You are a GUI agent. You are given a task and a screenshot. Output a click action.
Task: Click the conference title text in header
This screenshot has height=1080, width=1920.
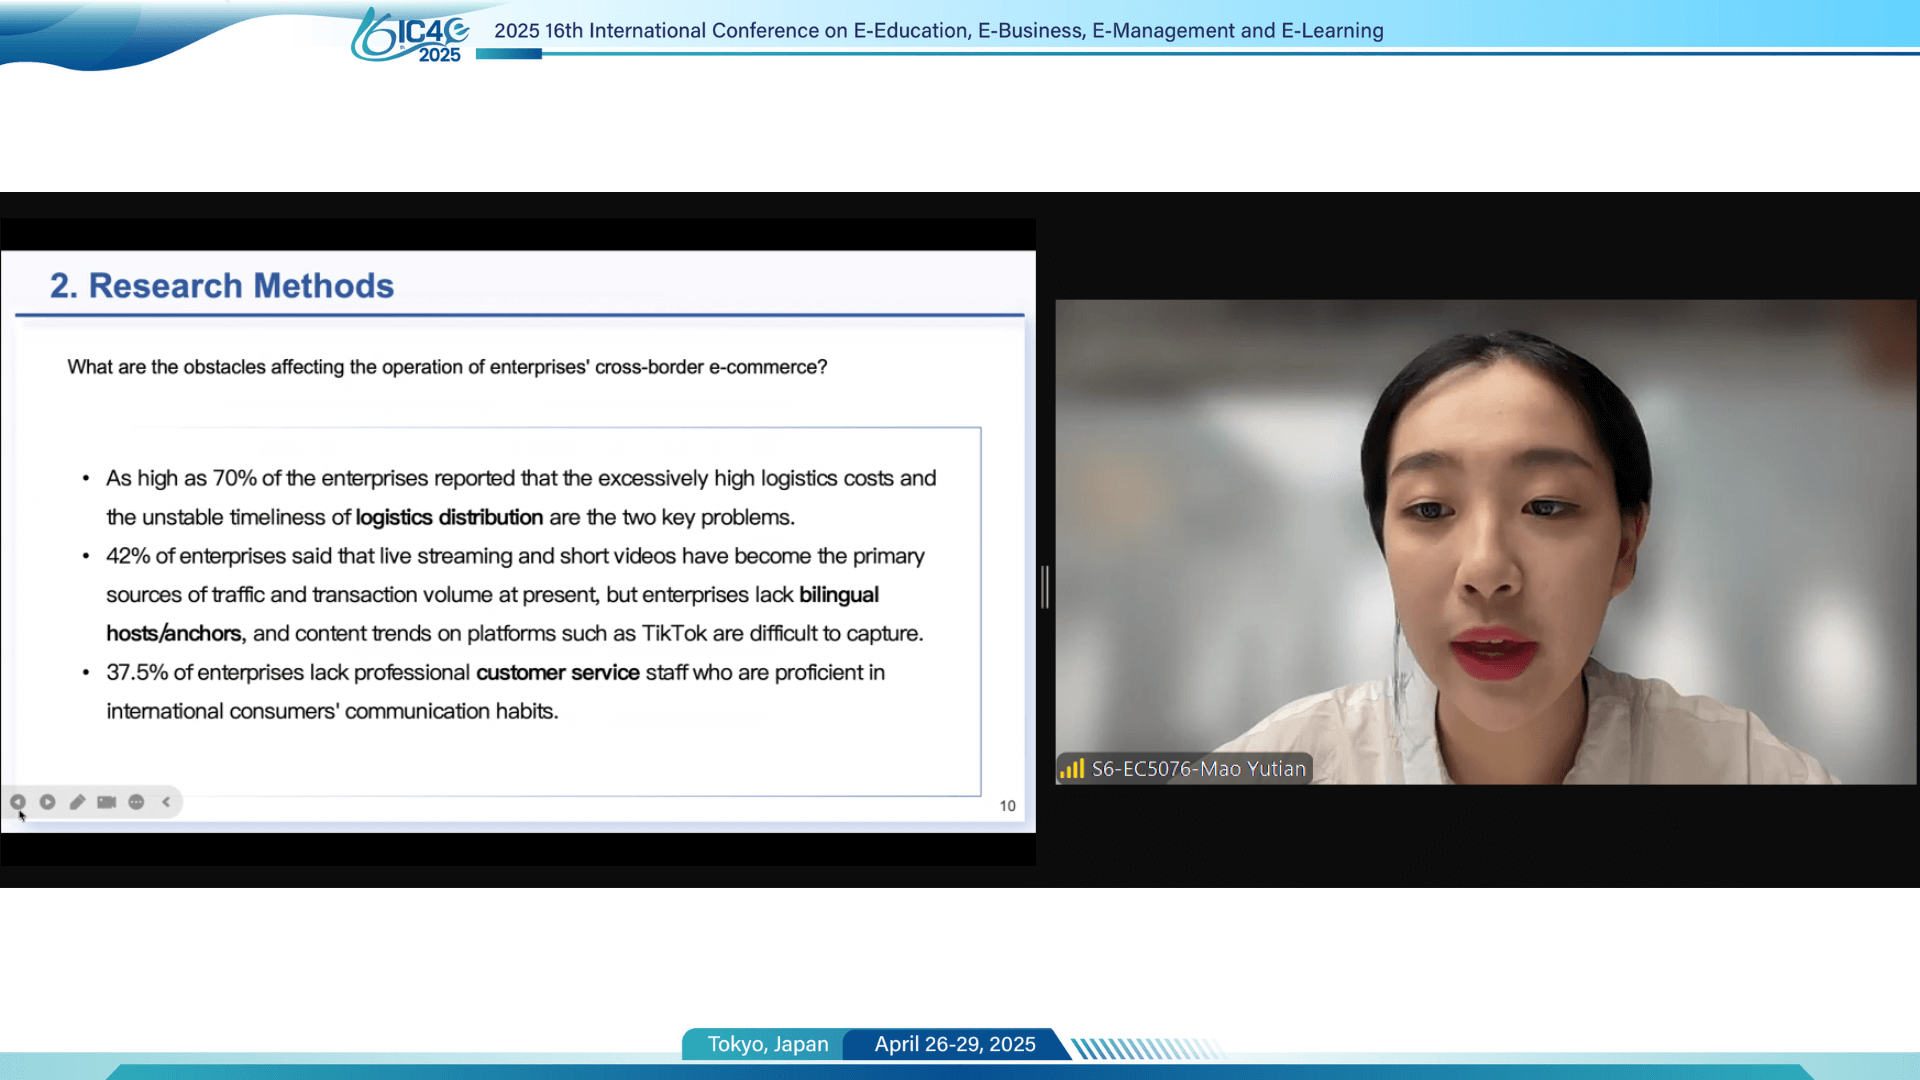click(x=938, y=31)
